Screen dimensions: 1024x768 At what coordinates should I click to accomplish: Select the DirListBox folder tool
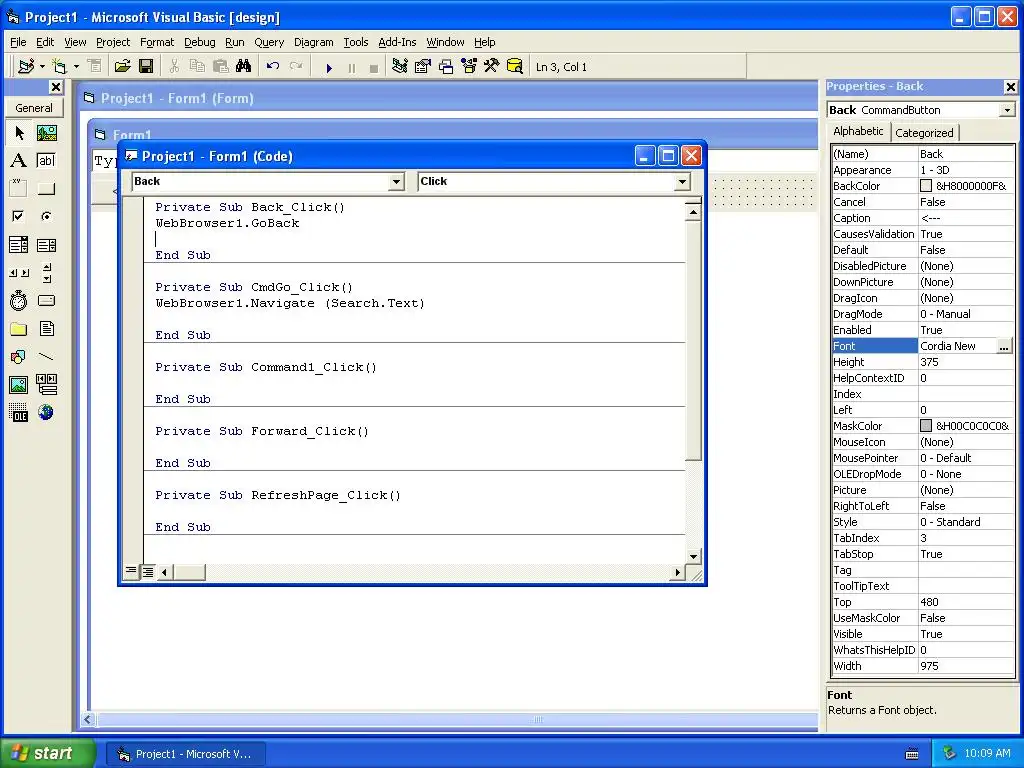[x=19, y=329]
